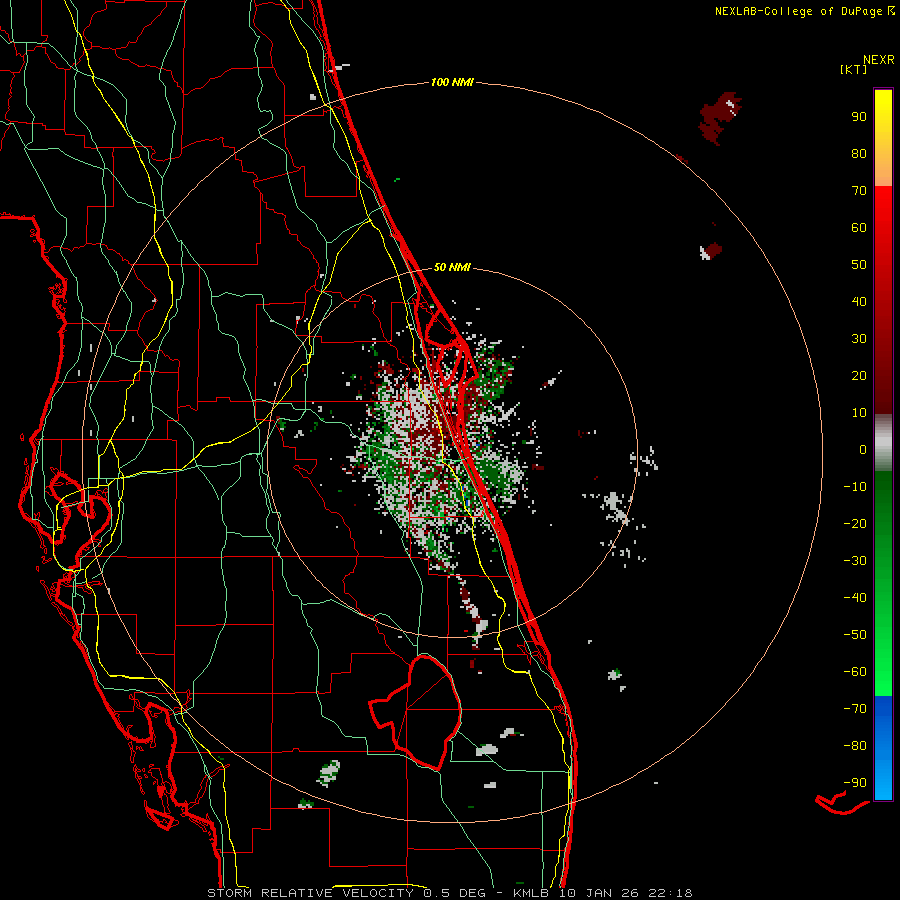Screen dimensions: 900x900
Task: Click the positive 50 scale value
Action: pyautogui.click(x=859, y=265)
